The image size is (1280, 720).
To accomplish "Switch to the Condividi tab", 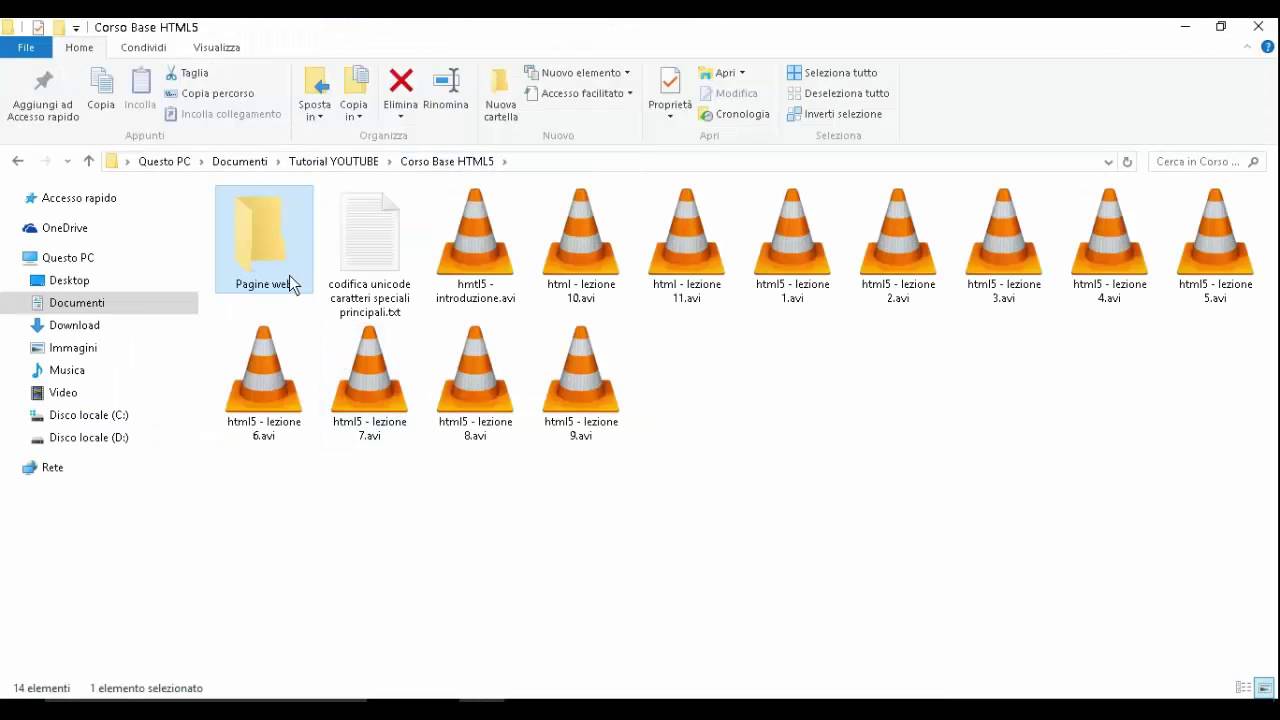I will point(143,47).
